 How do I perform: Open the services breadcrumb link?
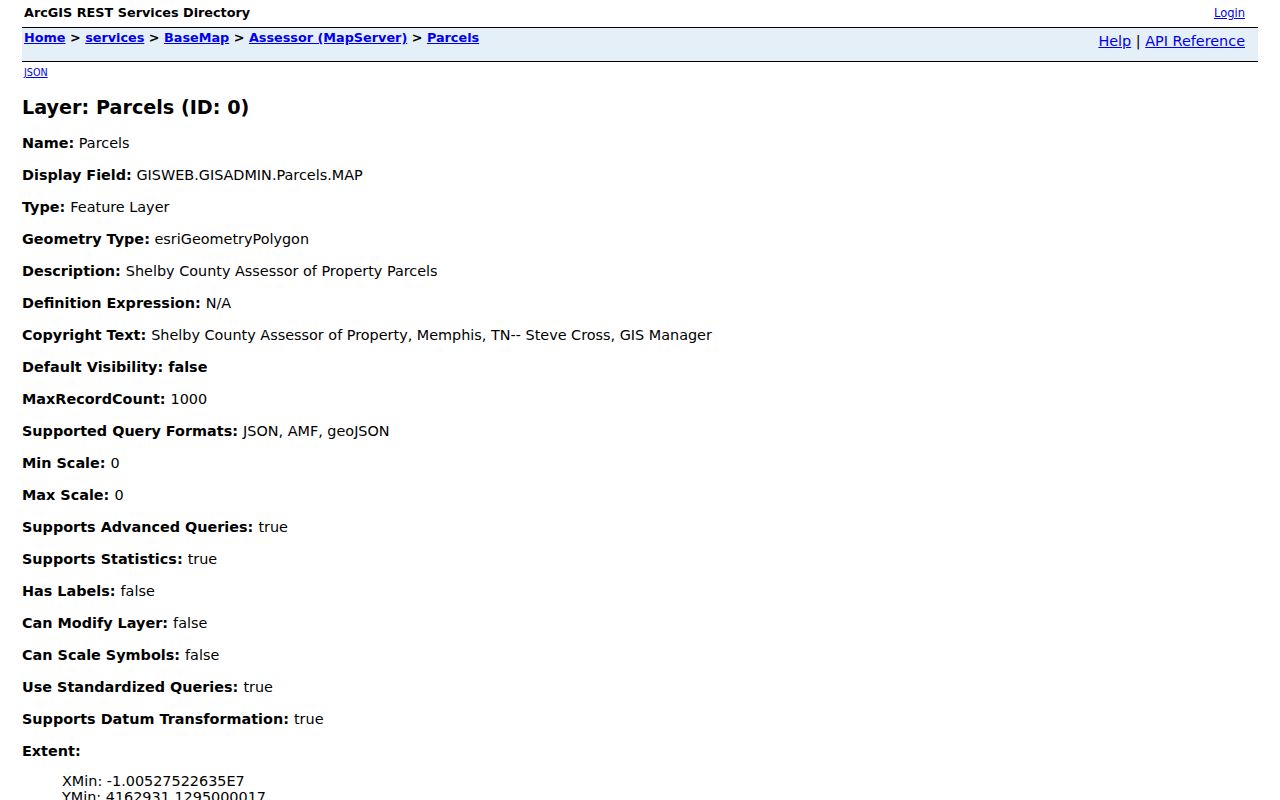click(115, 38)
